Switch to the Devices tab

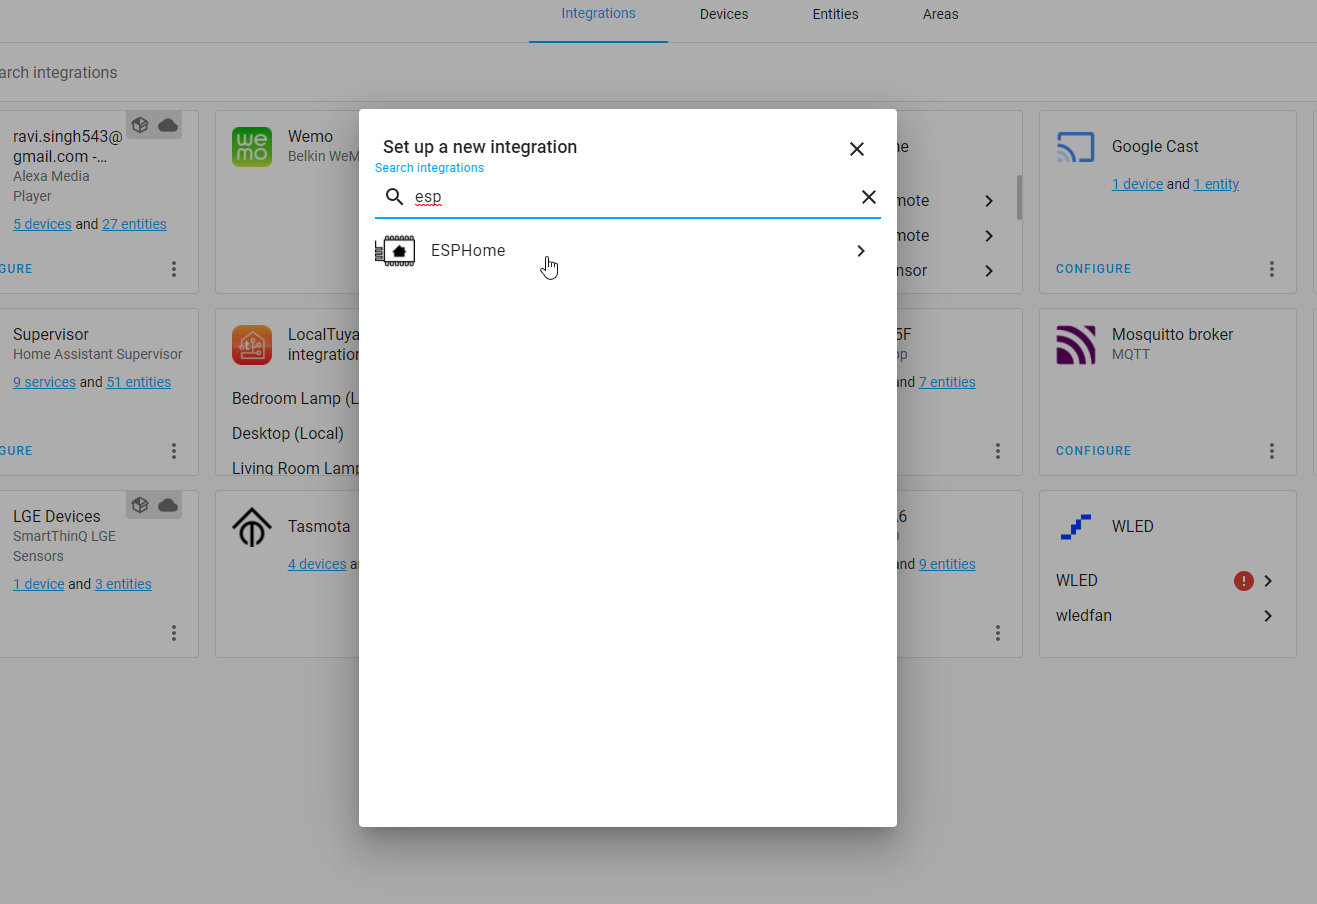[723, 14]
